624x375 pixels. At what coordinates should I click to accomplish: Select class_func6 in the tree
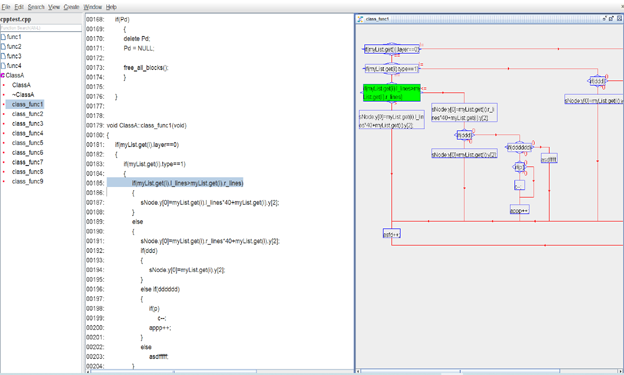pos(27,152)
